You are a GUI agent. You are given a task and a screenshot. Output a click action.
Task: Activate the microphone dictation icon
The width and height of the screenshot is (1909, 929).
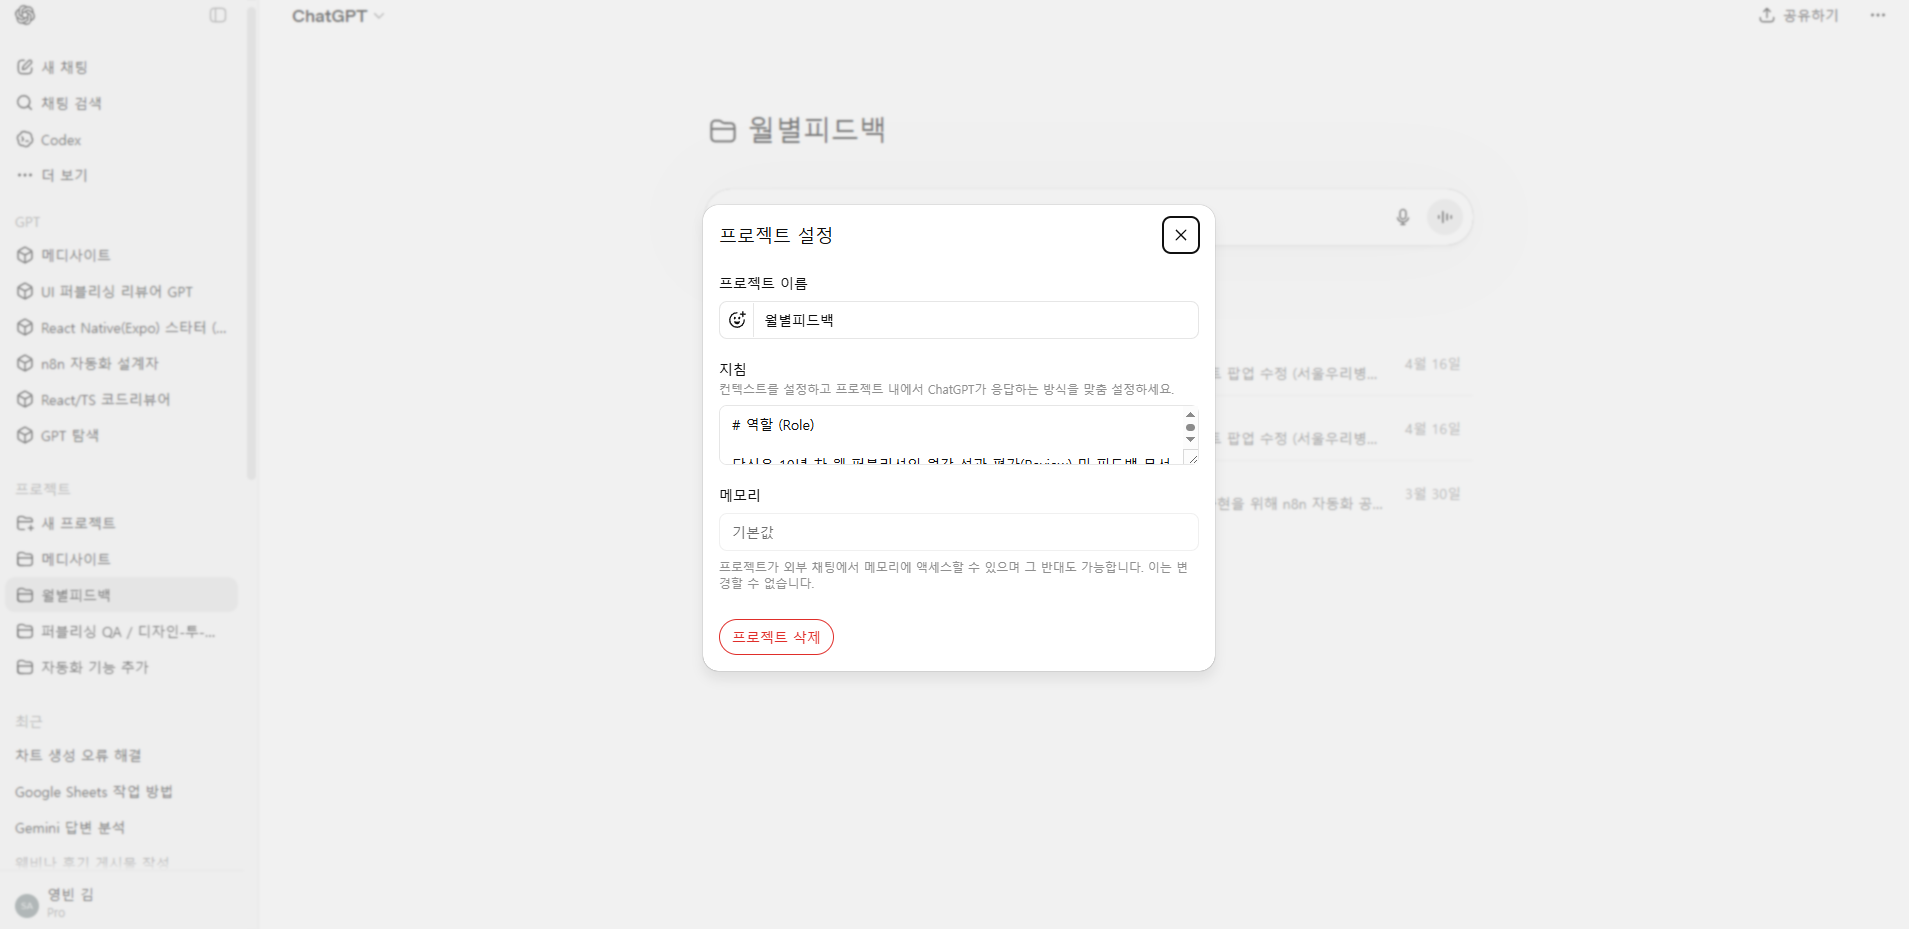click(1403, 217)
